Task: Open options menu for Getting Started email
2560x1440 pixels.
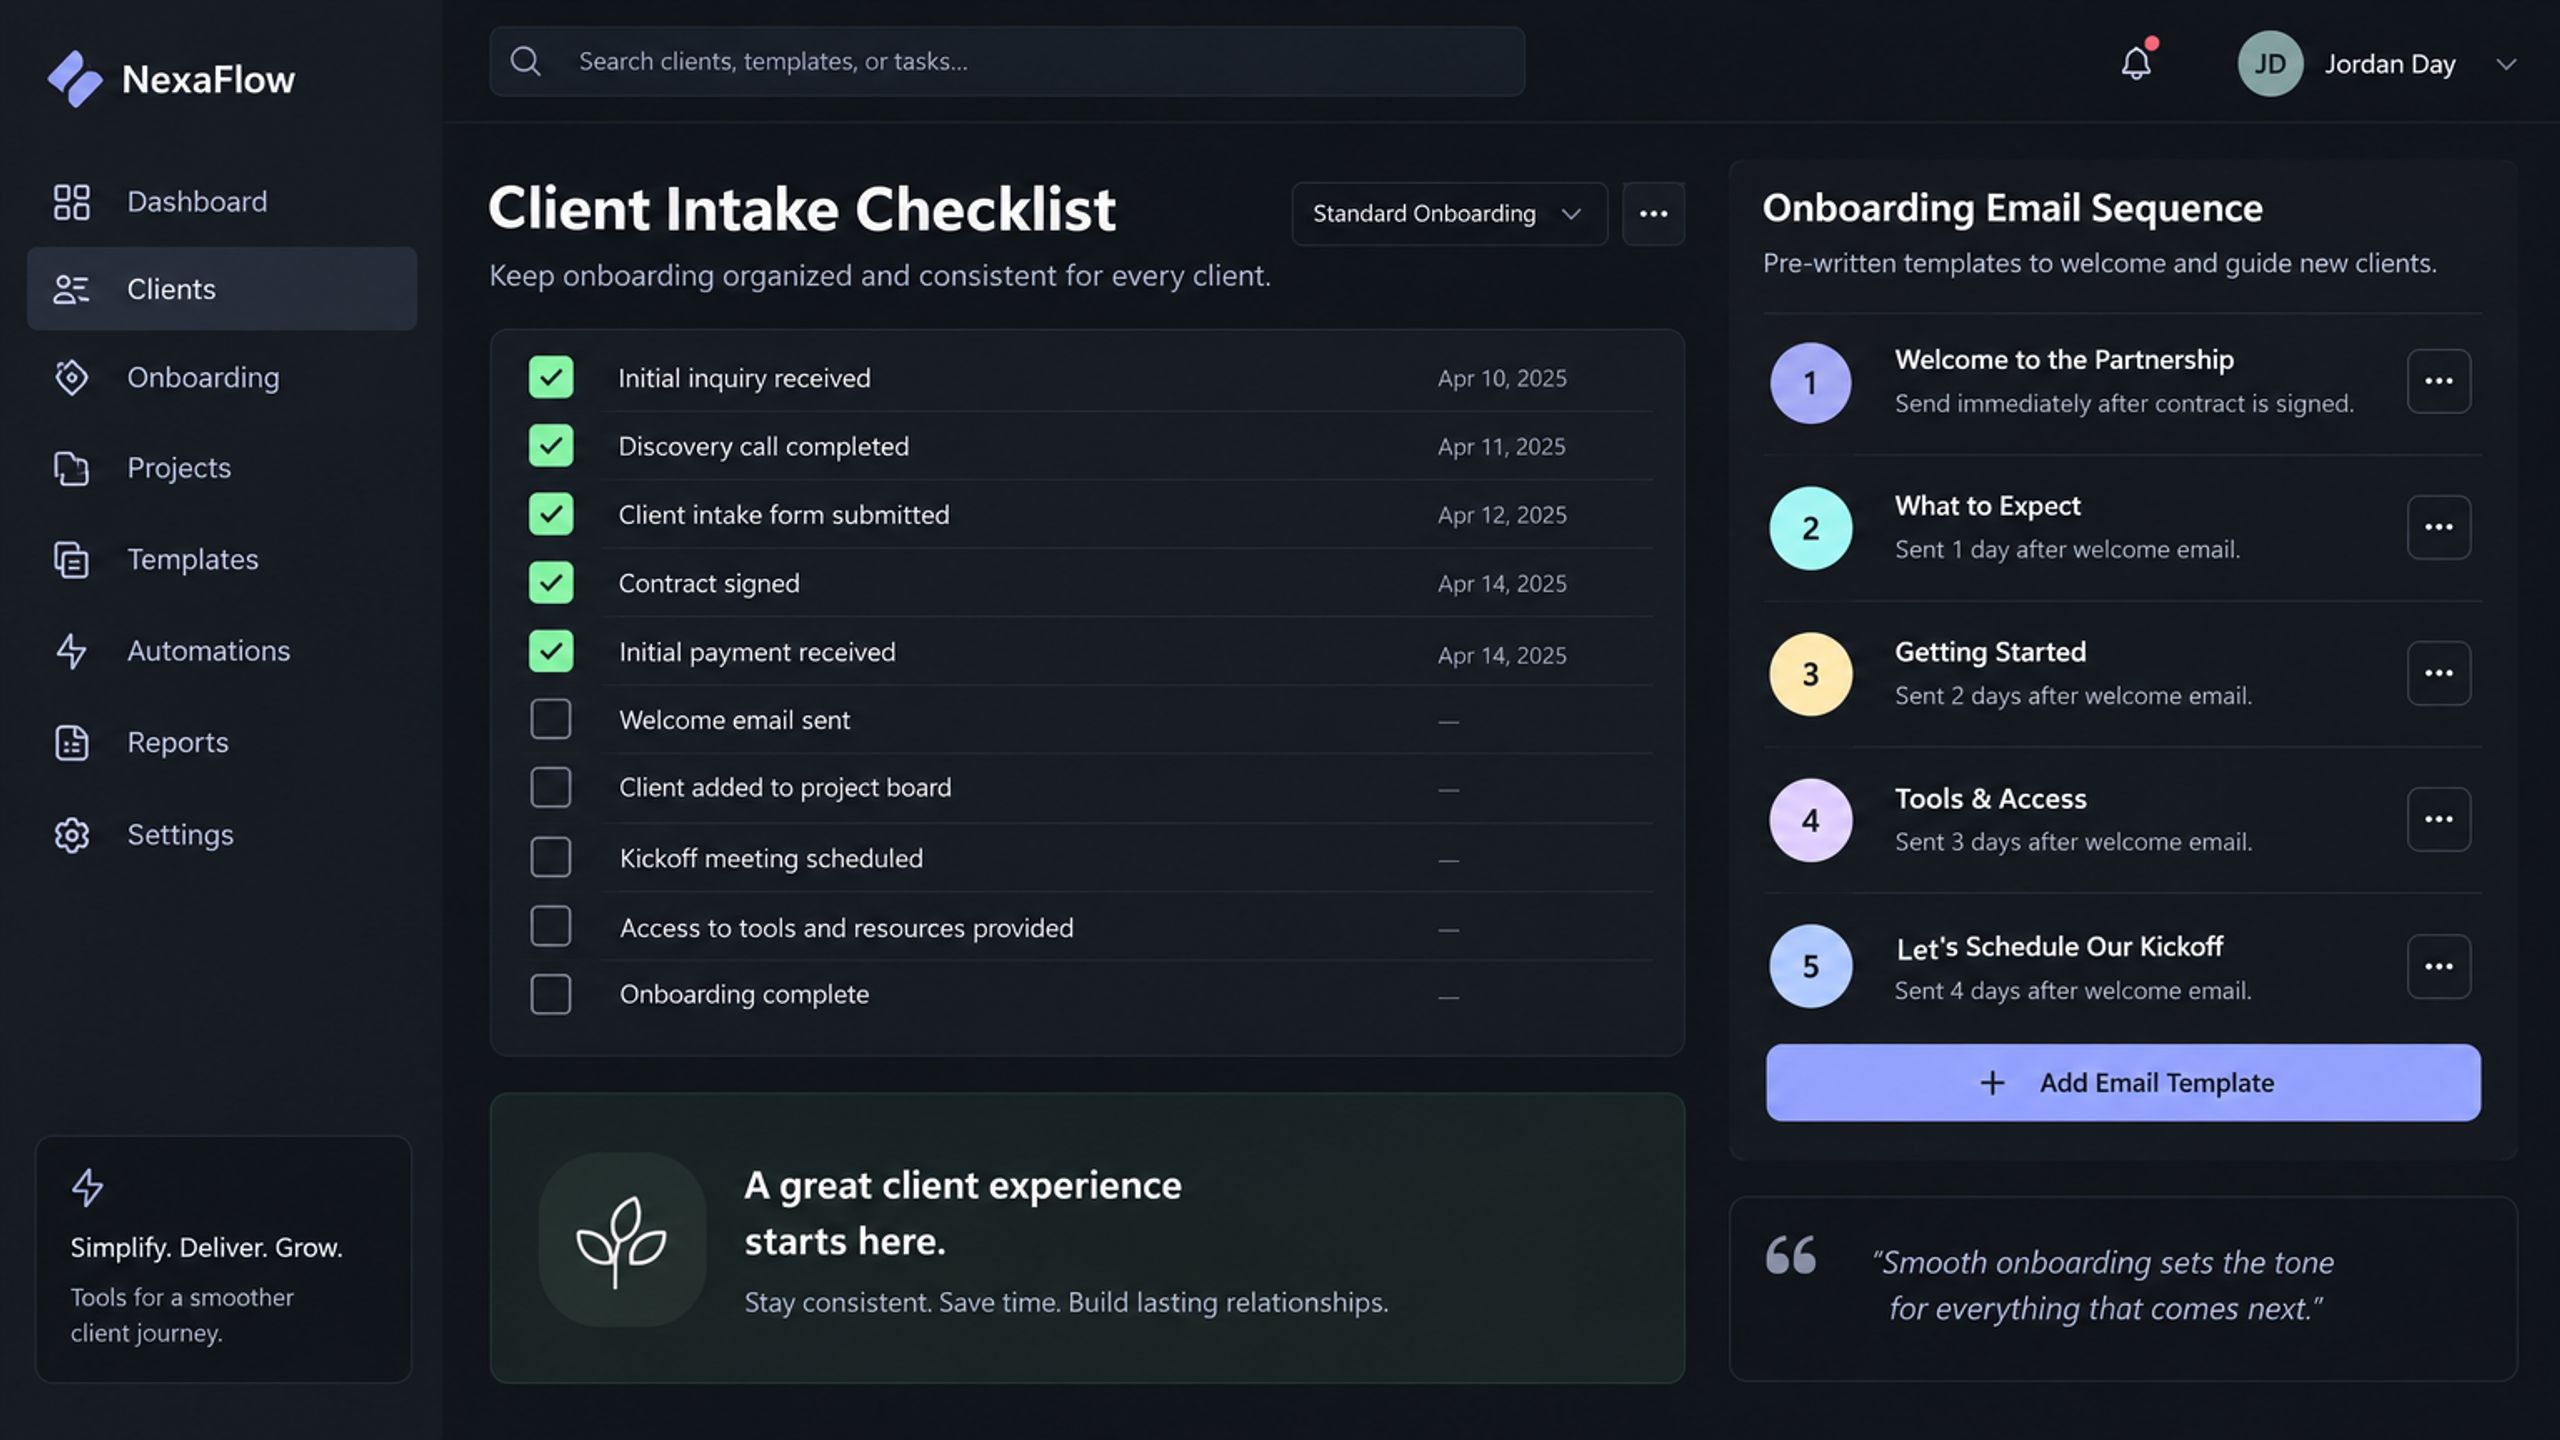Action: (2438, 673)
